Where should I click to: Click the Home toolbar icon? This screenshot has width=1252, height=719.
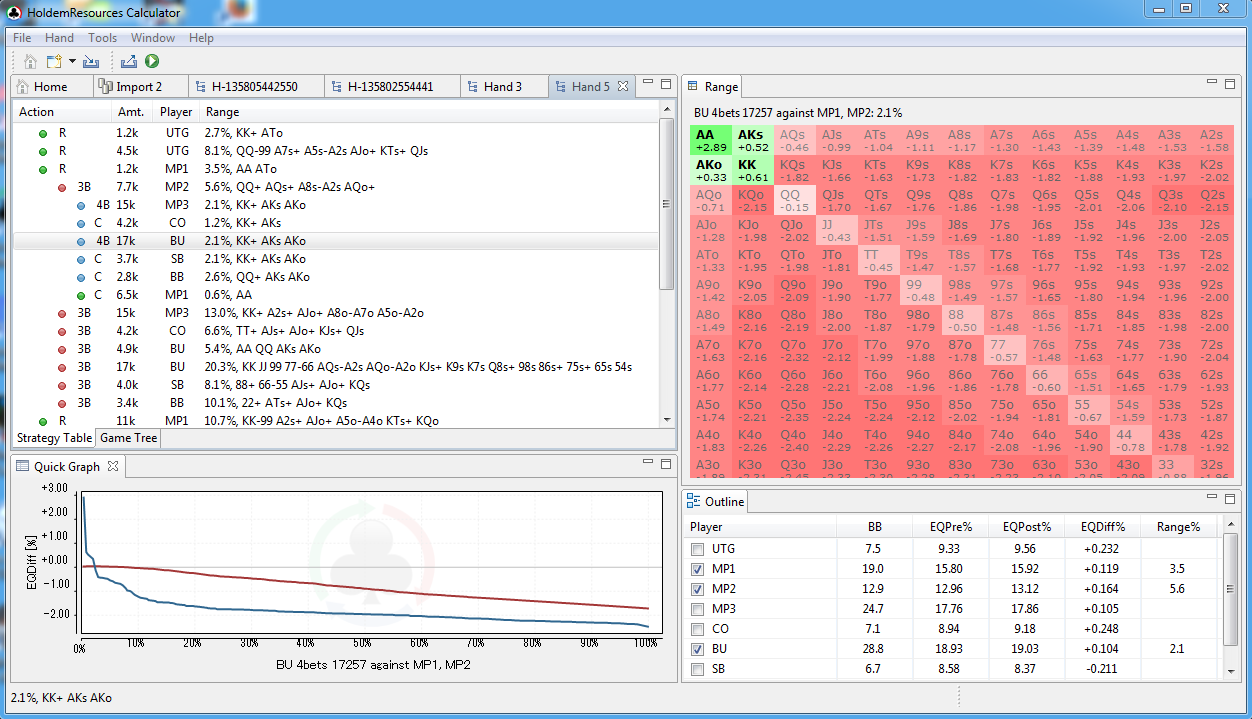[30, 62]
